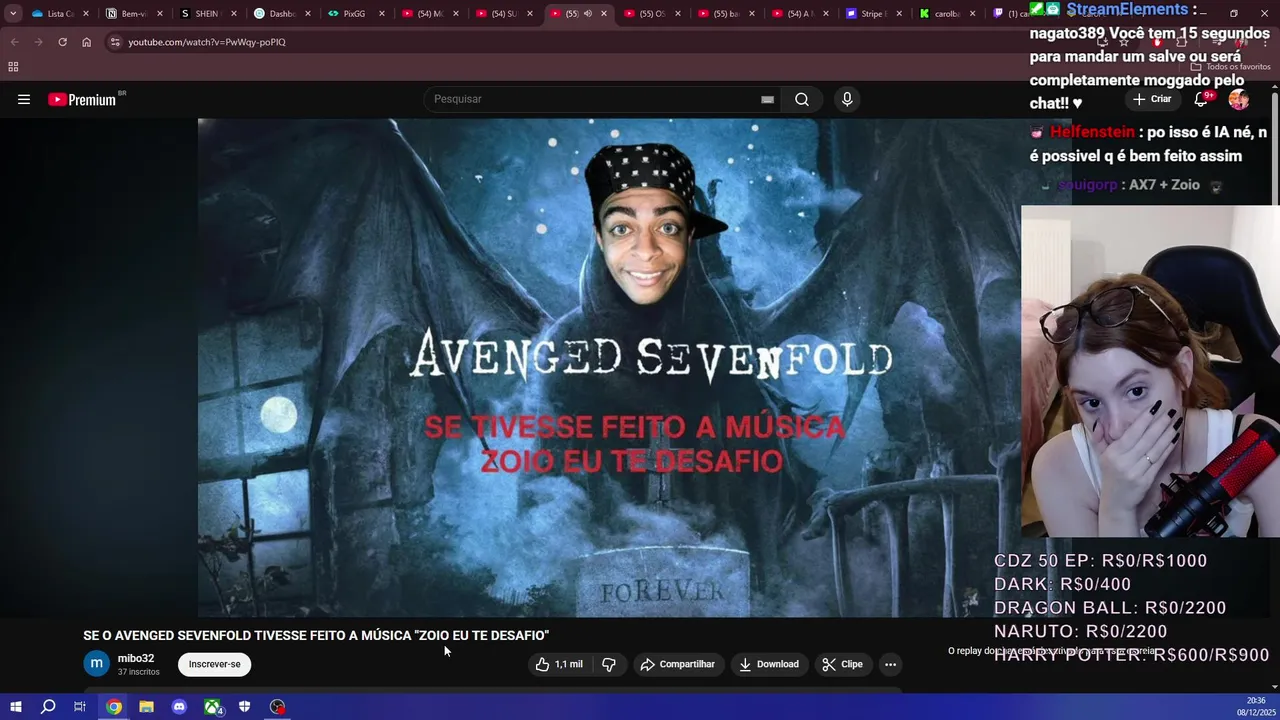View site information icon in address bar
1280x720 pixels.
click(115, 42)
